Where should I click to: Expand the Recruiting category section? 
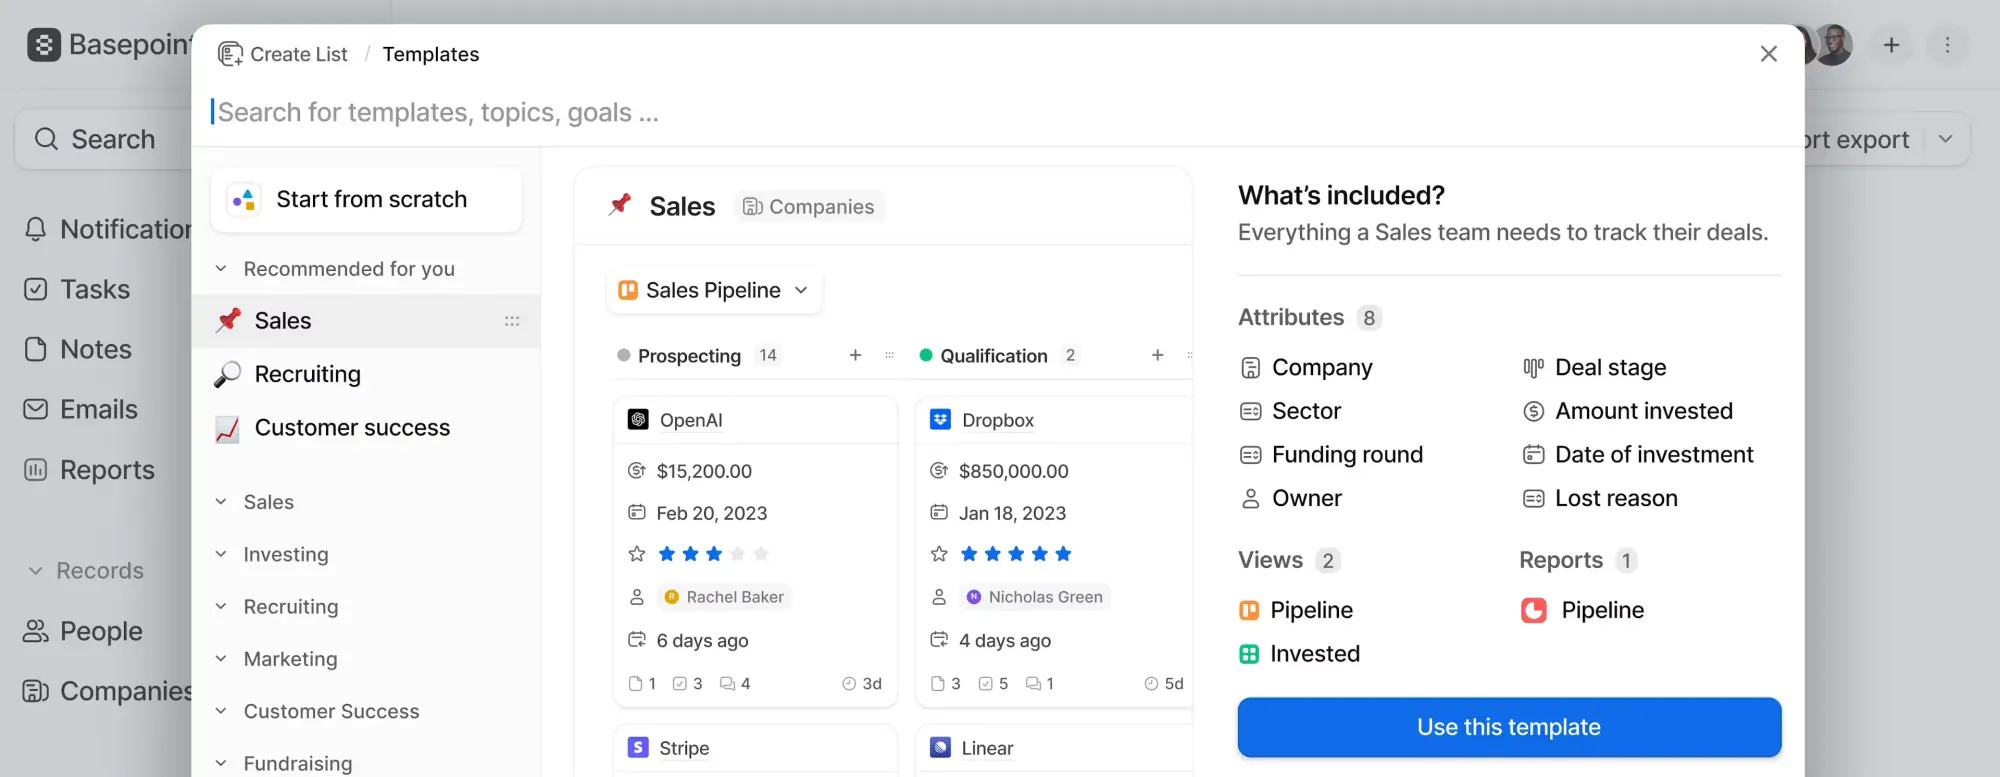coord(221,606)
